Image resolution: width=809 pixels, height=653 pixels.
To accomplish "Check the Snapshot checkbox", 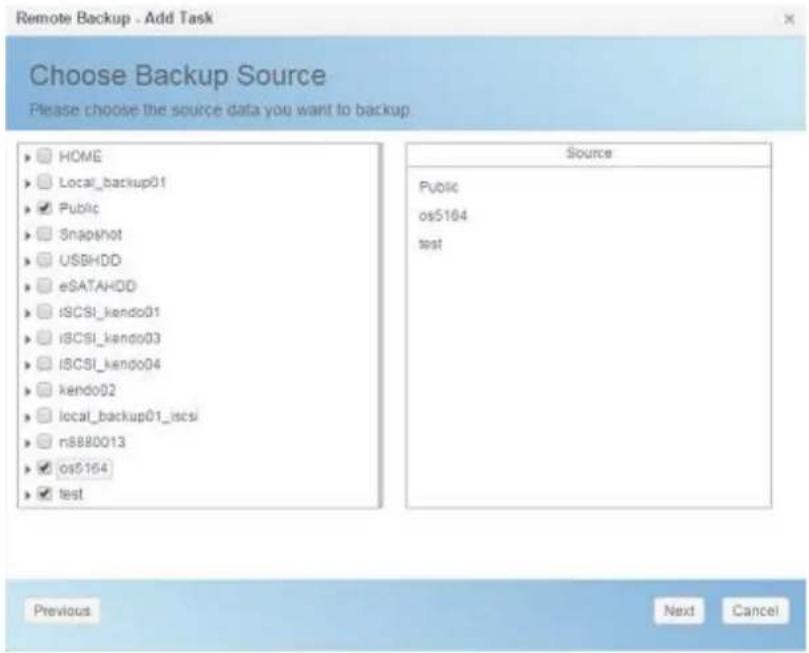I will tap(45, 234).
